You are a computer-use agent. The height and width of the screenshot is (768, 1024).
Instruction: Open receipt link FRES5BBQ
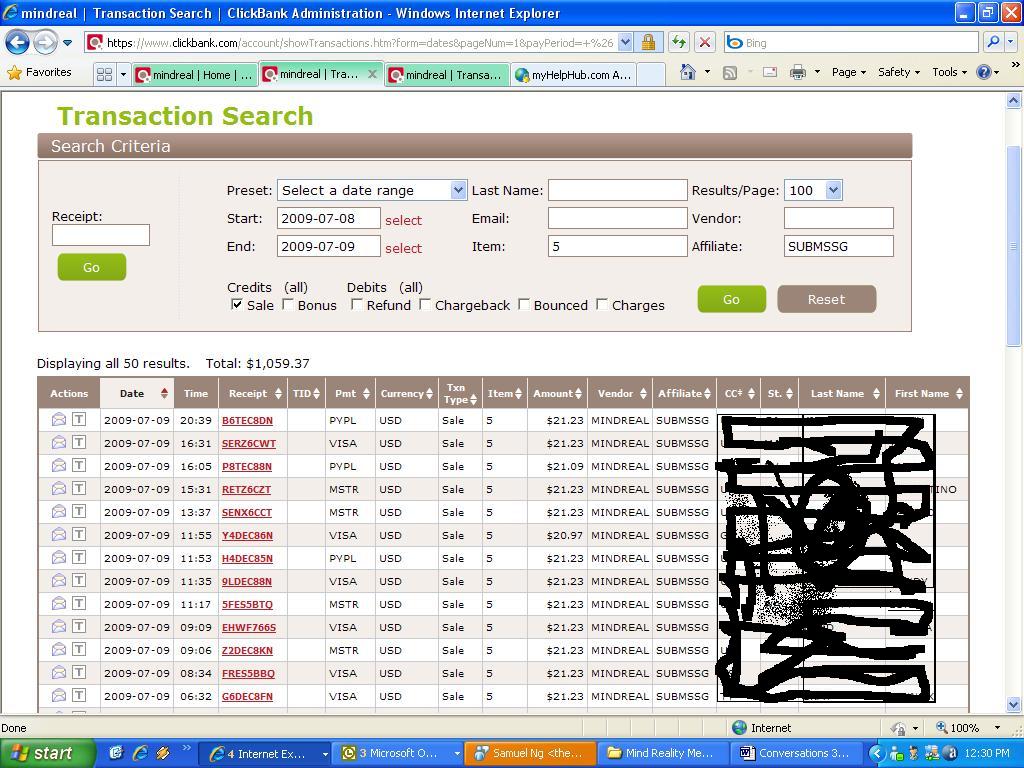pyautogui.click(x=248, y=673)
